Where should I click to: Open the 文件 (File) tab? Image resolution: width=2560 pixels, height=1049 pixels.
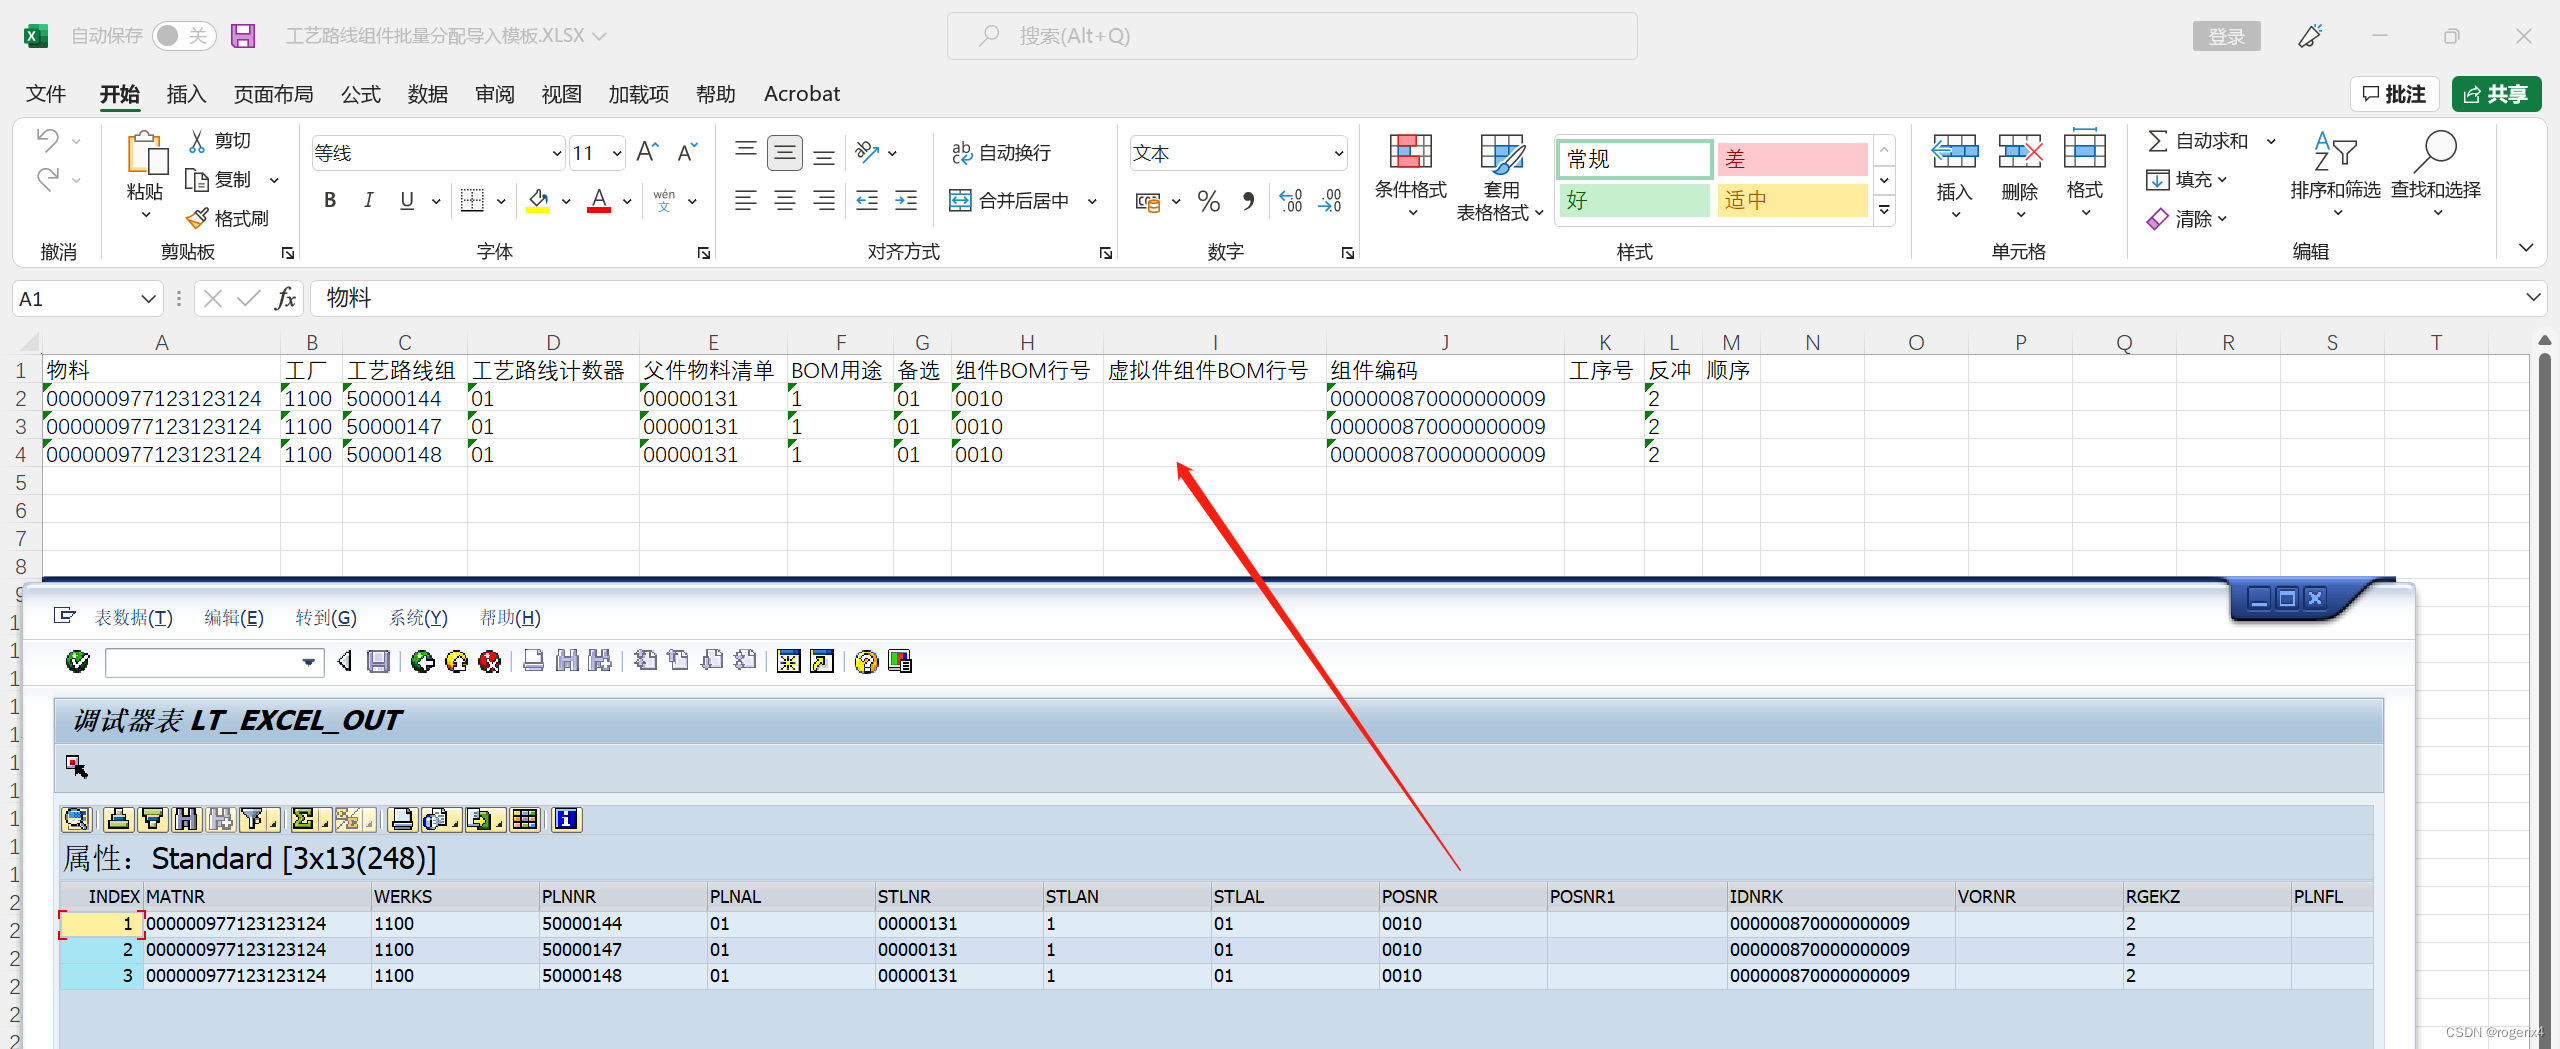[46, 94]
